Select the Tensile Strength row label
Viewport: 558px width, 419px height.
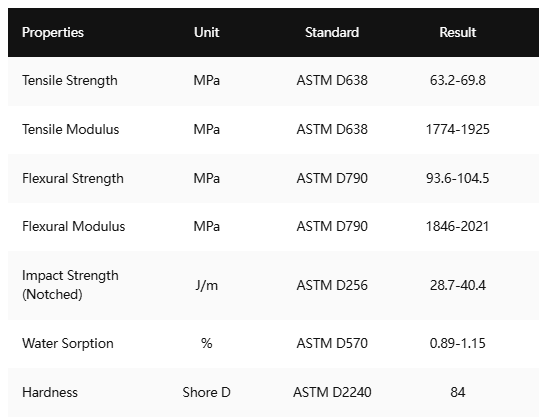[x=70, y=80]
